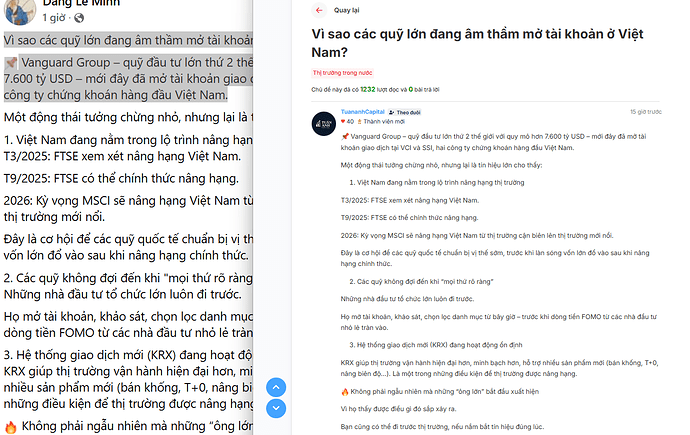Click the globe privacy icon beside 1 giờ

pos(79,18)
